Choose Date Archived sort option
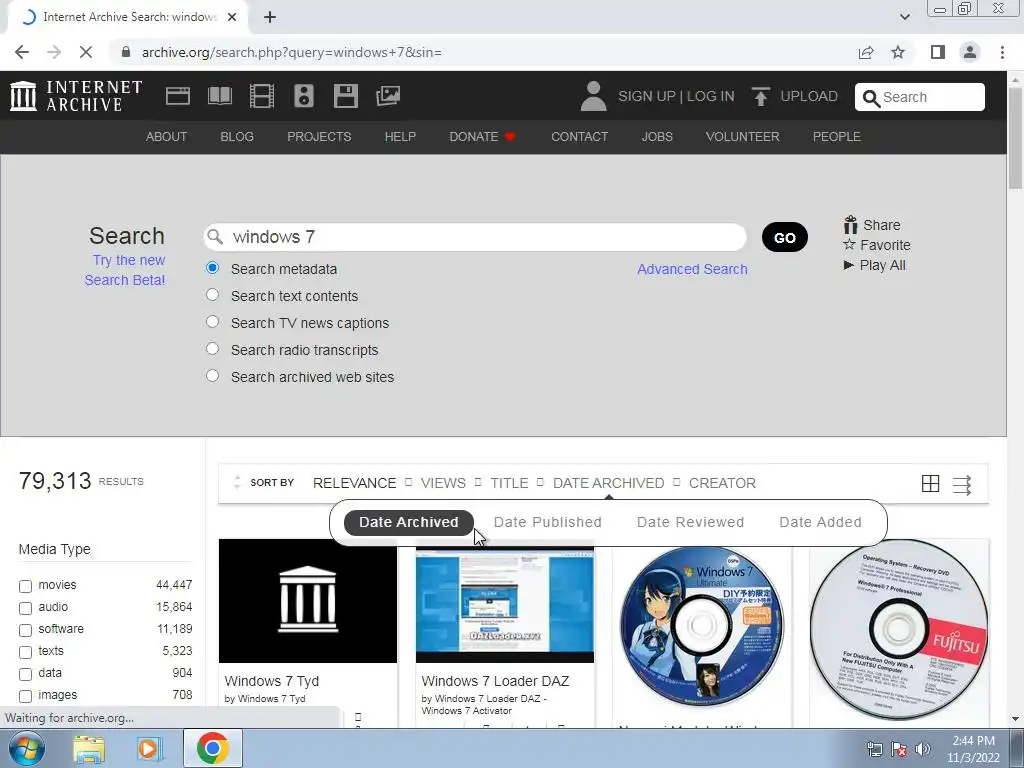Viewport: 1024px width, 768px height. [409, 522]
